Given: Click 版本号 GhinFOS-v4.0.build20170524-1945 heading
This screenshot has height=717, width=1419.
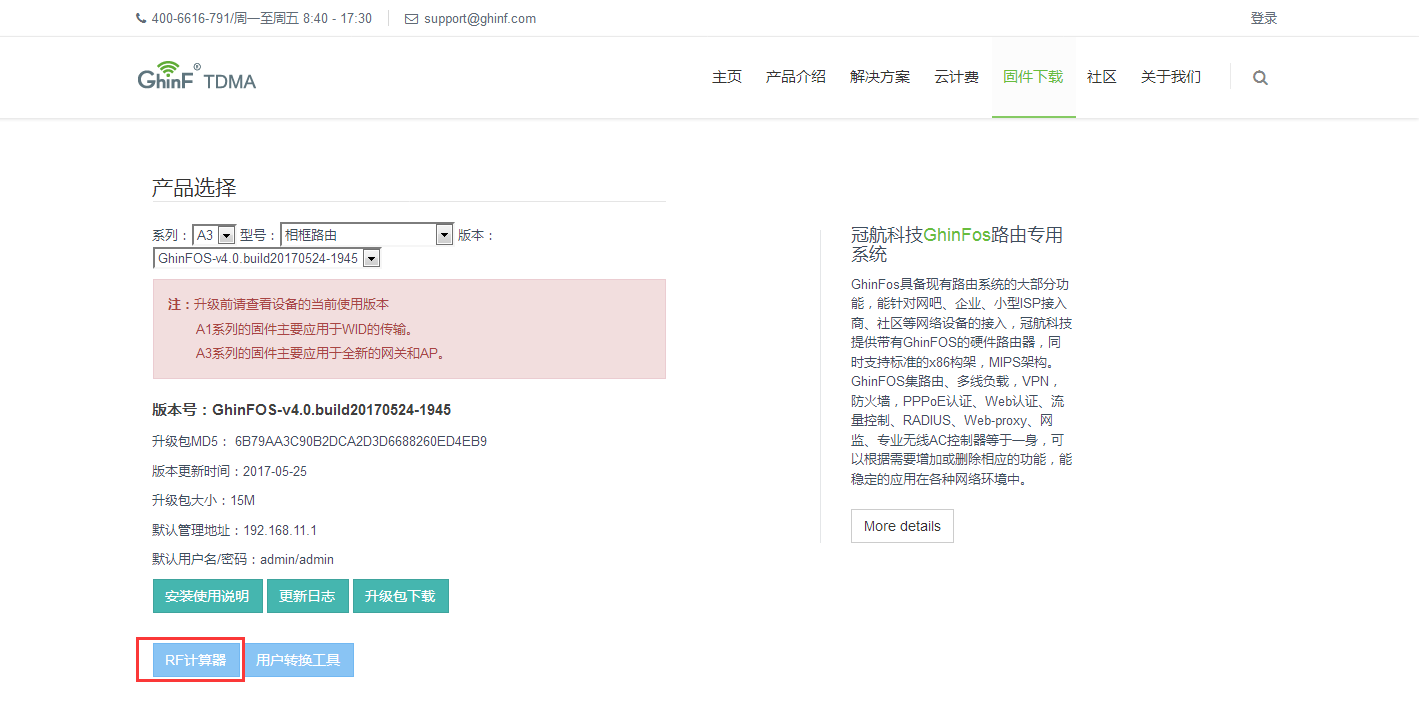Looking at the screenshot, I should [x=301, y=410].
